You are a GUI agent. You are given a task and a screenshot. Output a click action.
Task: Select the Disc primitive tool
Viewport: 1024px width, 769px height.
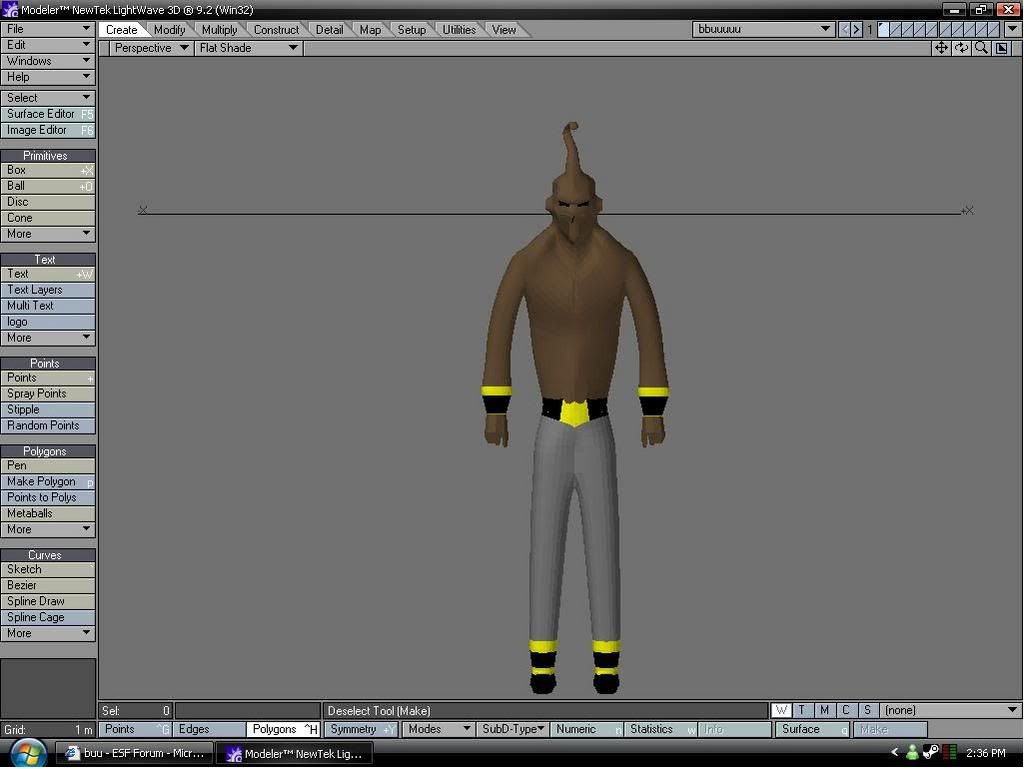click(x=48, y=202)
